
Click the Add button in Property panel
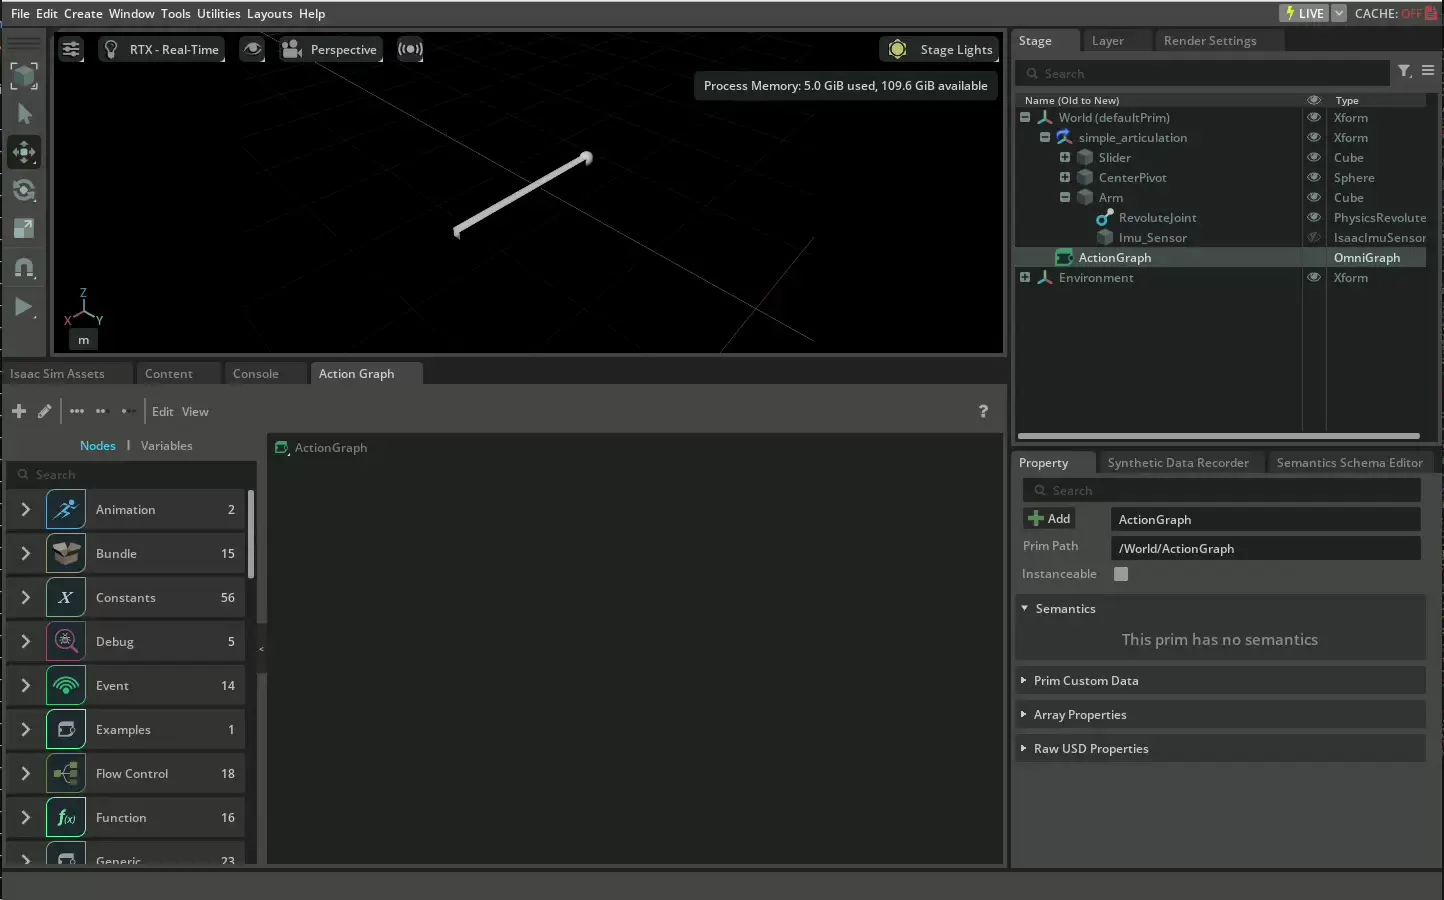point(1049,518)
